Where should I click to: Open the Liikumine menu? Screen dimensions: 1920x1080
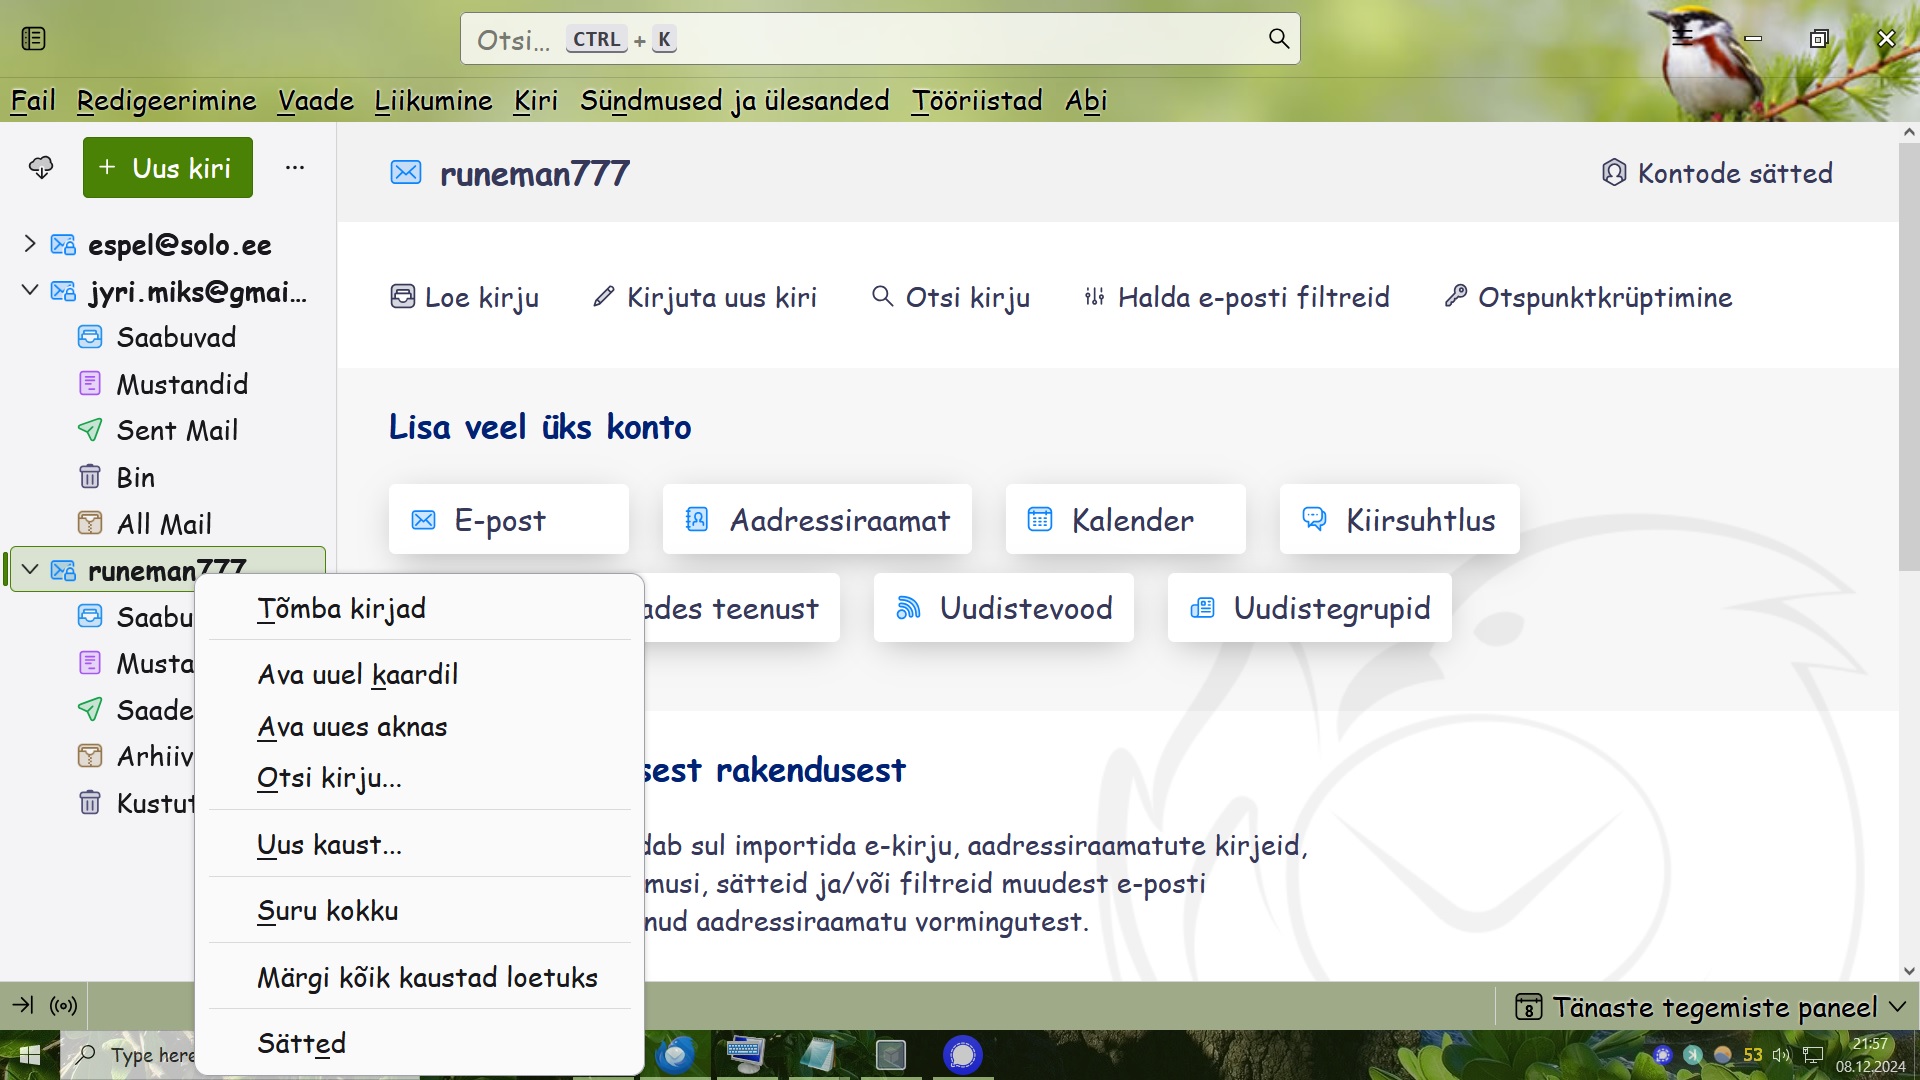(x=433, y=100)
